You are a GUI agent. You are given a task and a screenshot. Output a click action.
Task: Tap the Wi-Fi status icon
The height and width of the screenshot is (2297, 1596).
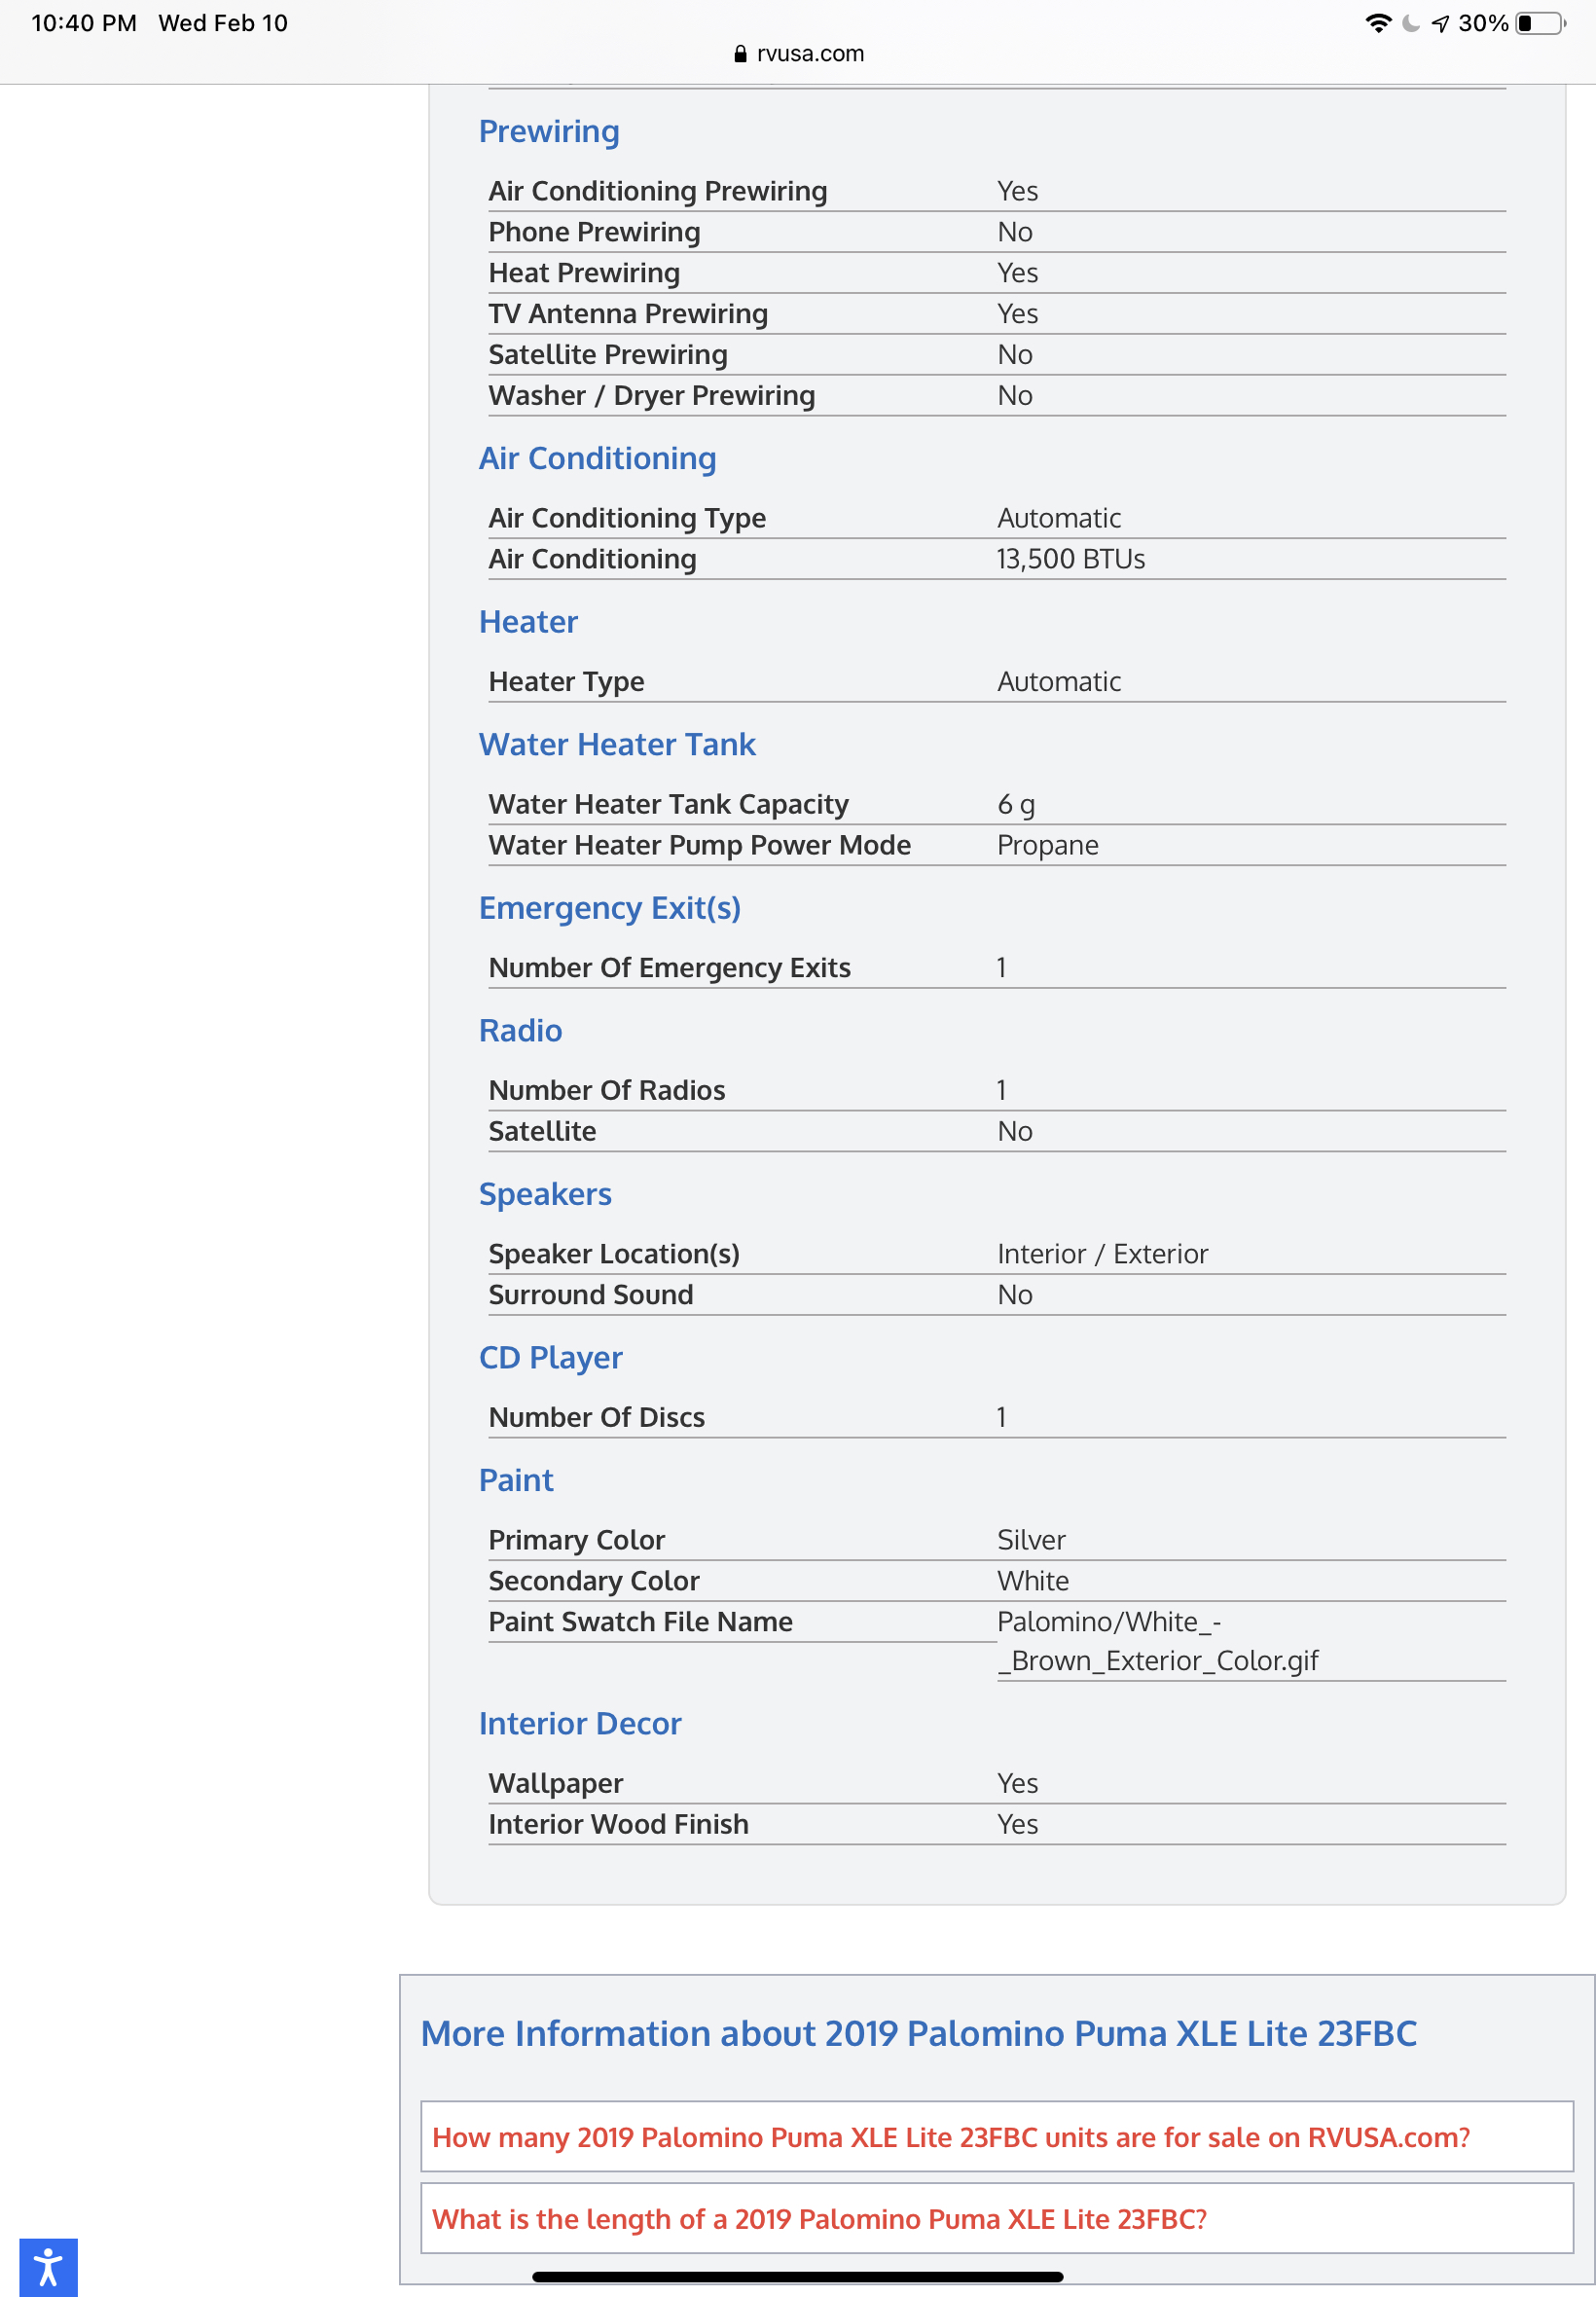coord(1378,23)
